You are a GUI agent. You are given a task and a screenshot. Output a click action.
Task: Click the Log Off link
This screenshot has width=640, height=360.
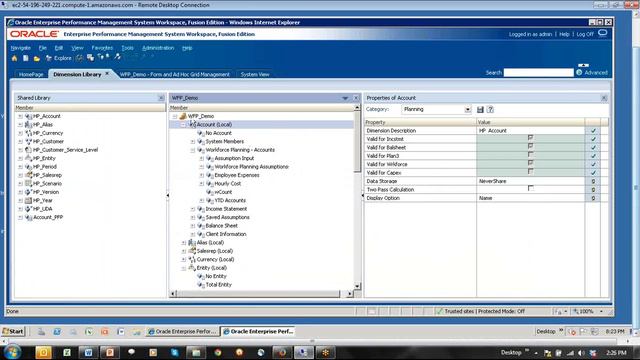tap(585, 34)
